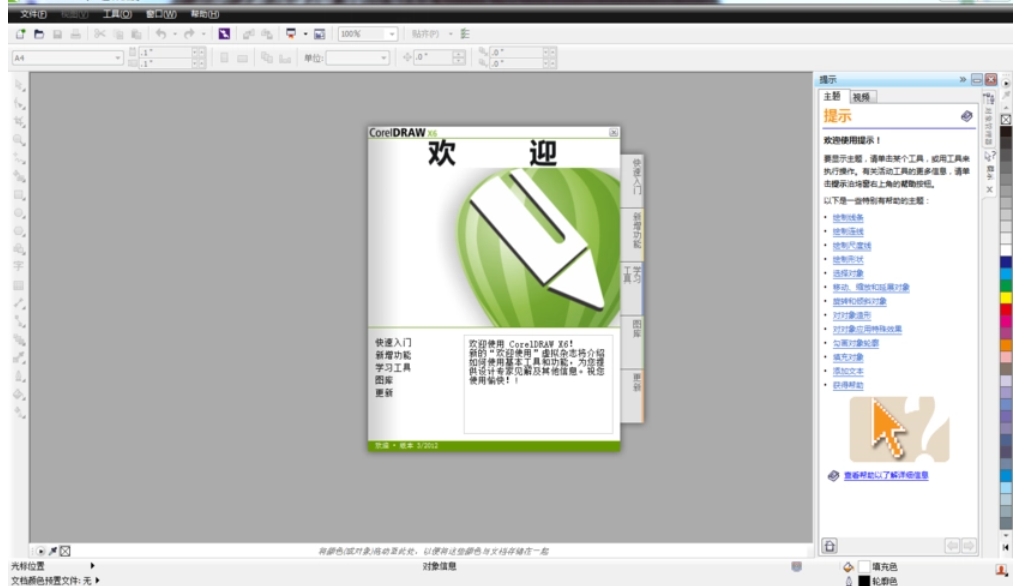The height and width of the screenshot is (586, 1026).
Task: Pick the red swatch in the color palette
Action: (x=1006, y=309)
